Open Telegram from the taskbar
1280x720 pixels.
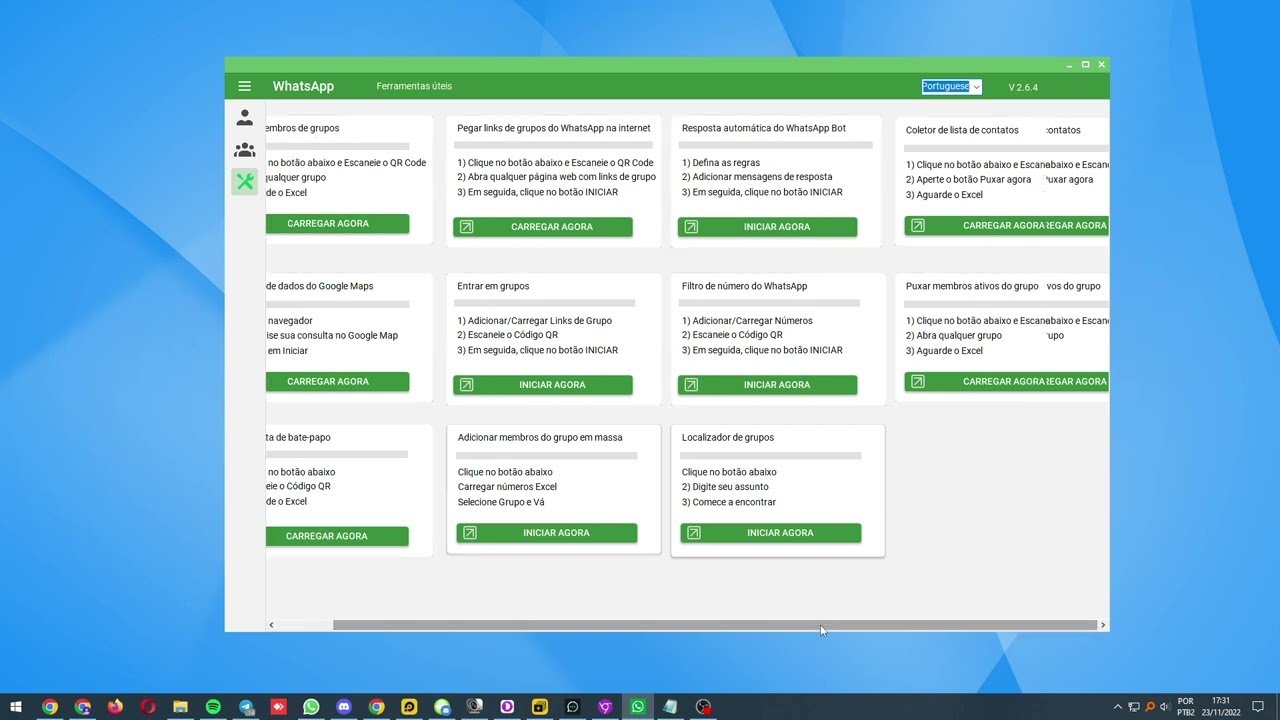pyautogui.click(x=246, y=707)
